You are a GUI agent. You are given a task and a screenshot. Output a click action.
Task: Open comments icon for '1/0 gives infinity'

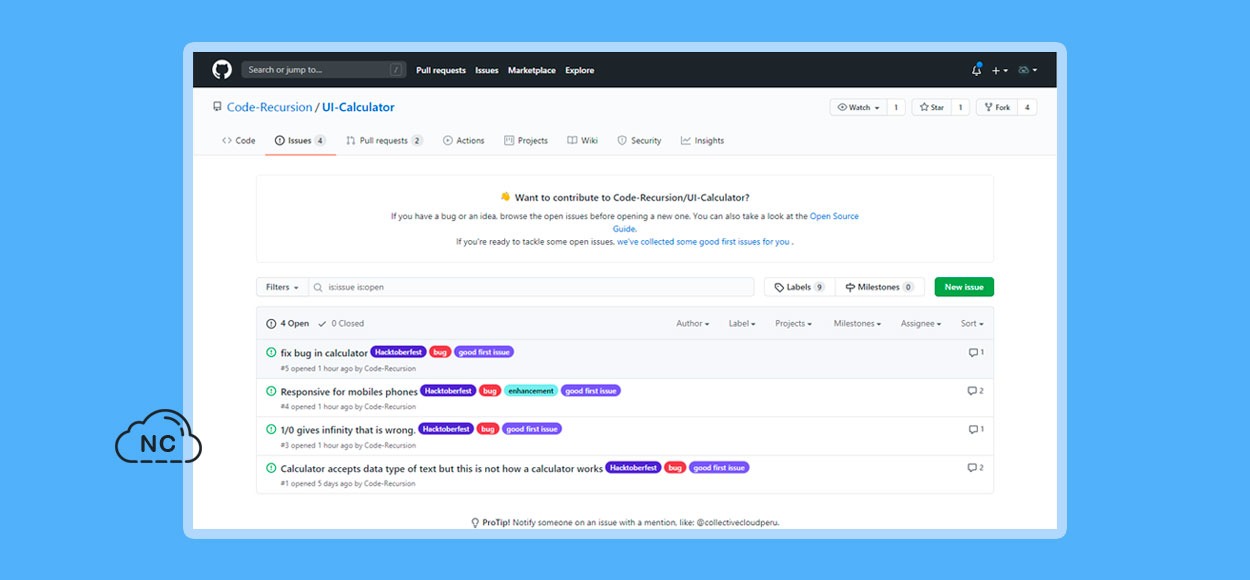976,430
